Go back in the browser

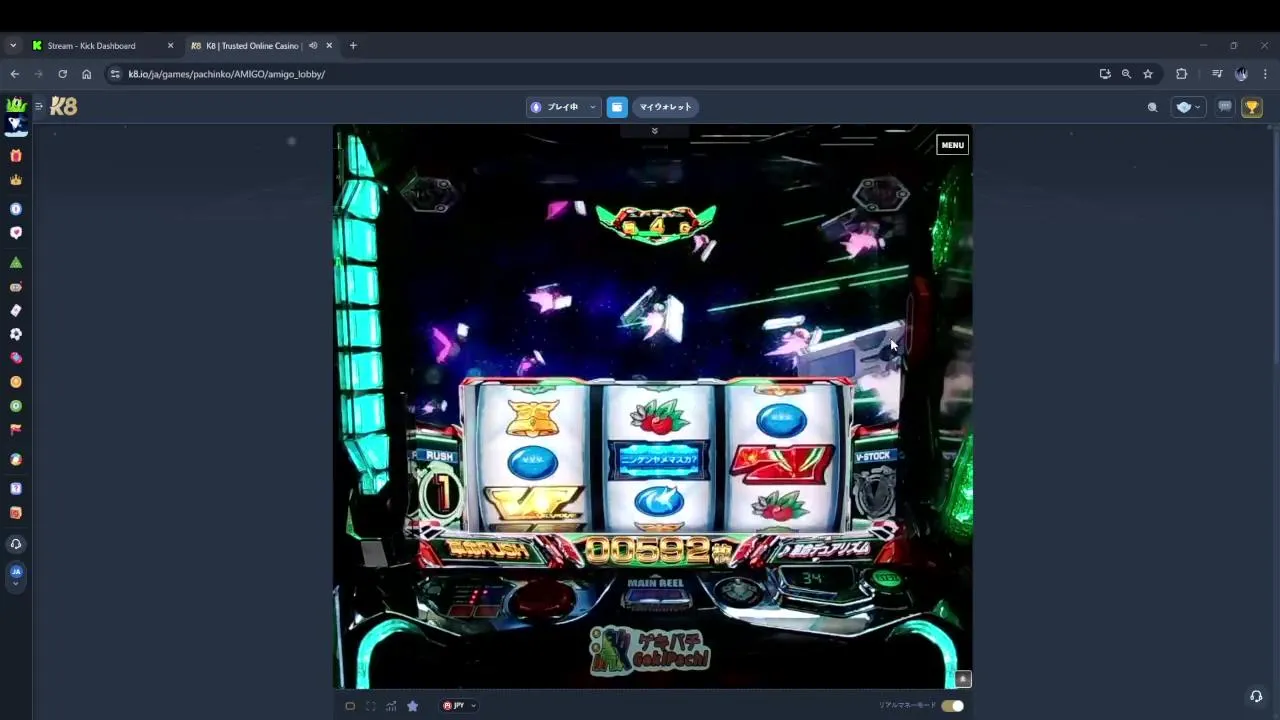tap(14, 74)
